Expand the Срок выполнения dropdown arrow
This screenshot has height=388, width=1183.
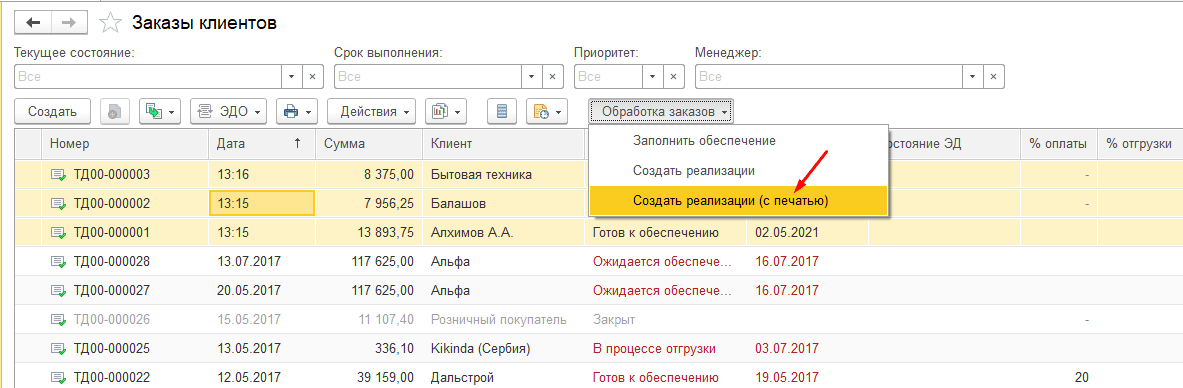click(x=533, y=77)
